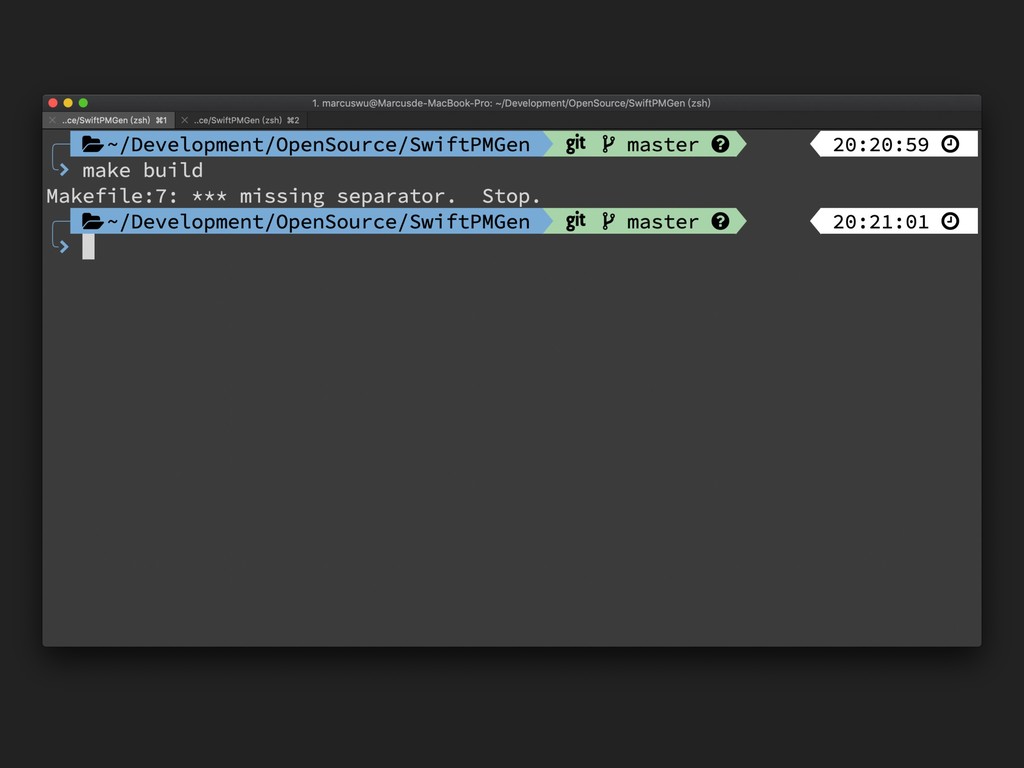Click the folder icon in the 20:20:59 prompt
This screenshot has height=768, width=1024.
[92, 144]
